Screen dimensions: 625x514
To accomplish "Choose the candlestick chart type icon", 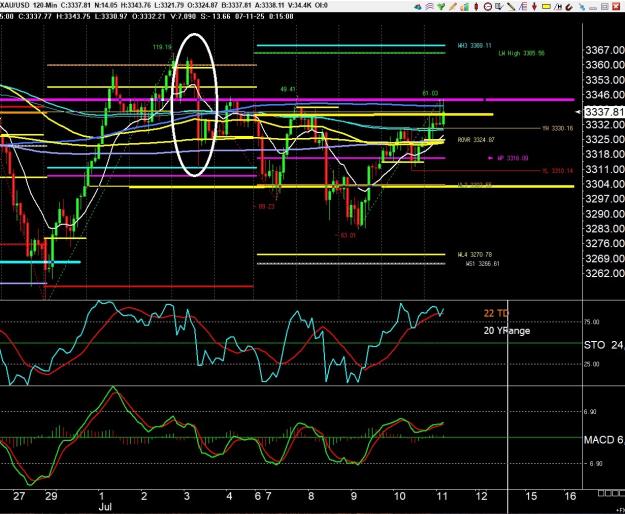I will 476,6.
